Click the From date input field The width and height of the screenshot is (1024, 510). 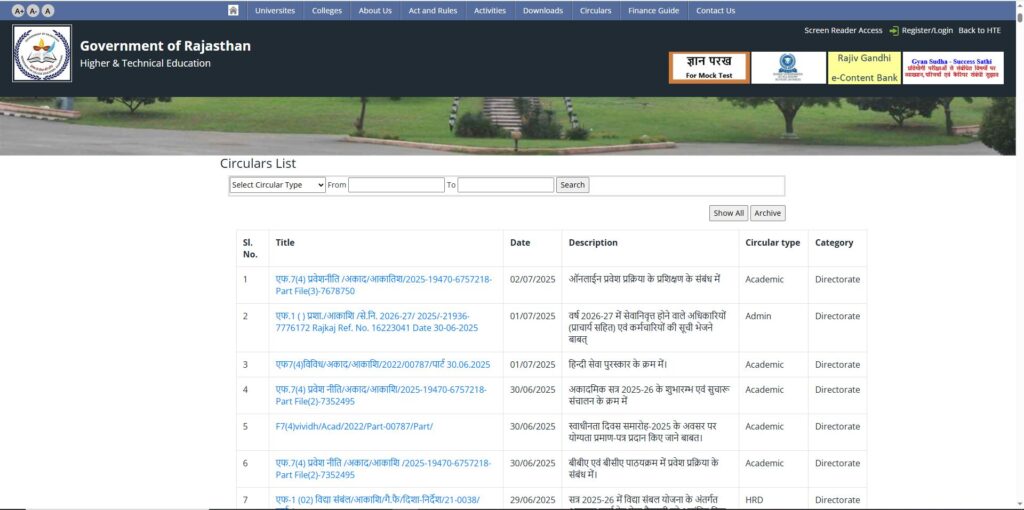point(396,185)
